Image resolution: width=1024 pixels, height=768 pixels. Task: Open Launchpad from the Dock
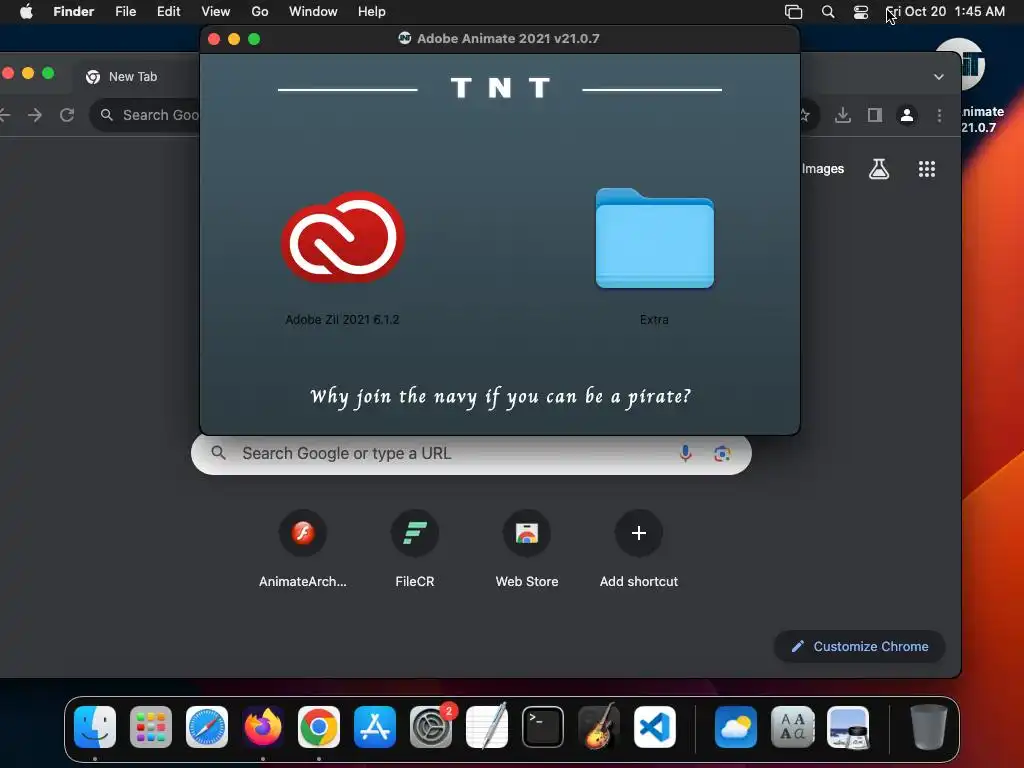(151, 727)
